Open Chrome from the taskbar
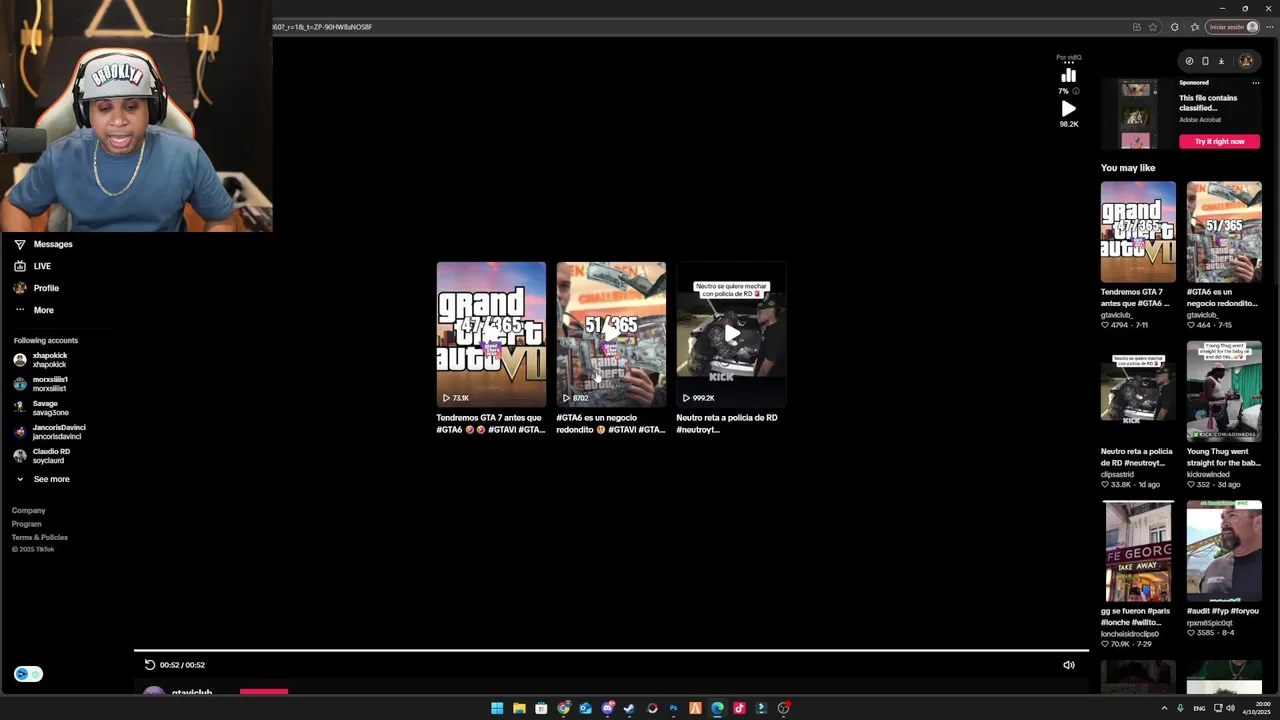 pos(564,708)
